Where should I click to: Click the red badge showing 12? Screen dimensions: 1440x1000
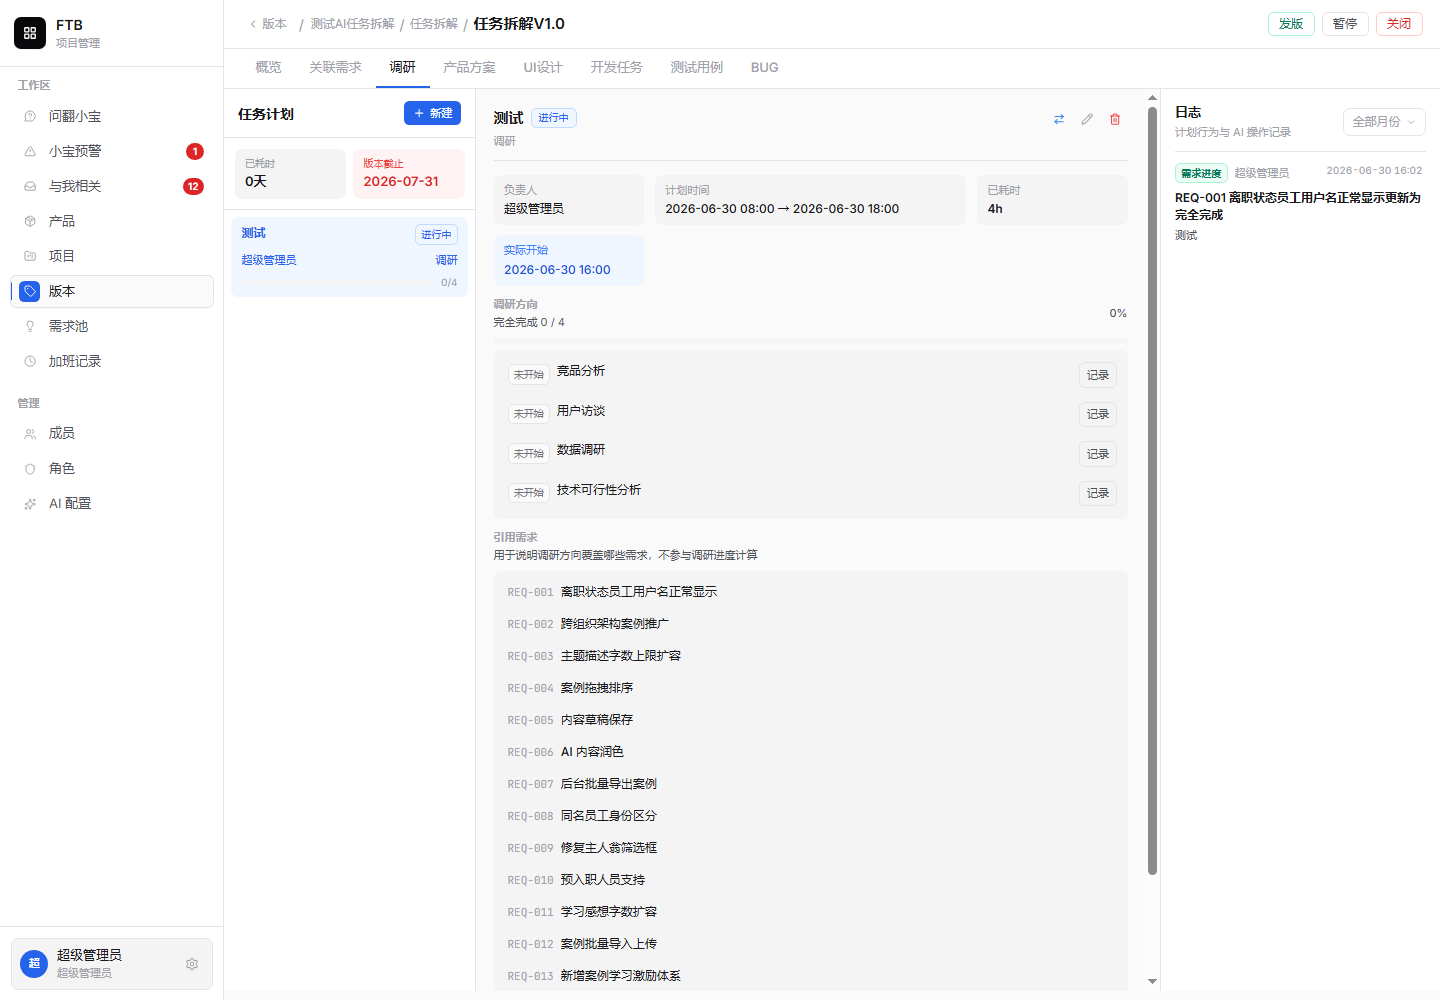click(x=193, y=186)
